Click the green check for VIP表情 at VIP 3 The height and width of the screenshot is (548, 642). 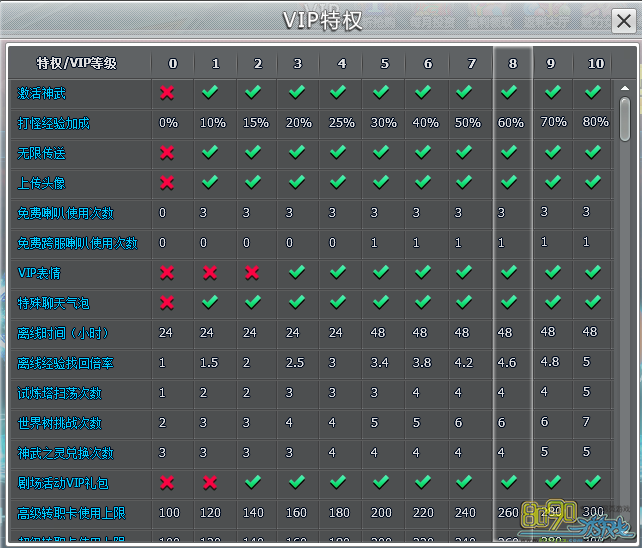(x=296, y=273)
